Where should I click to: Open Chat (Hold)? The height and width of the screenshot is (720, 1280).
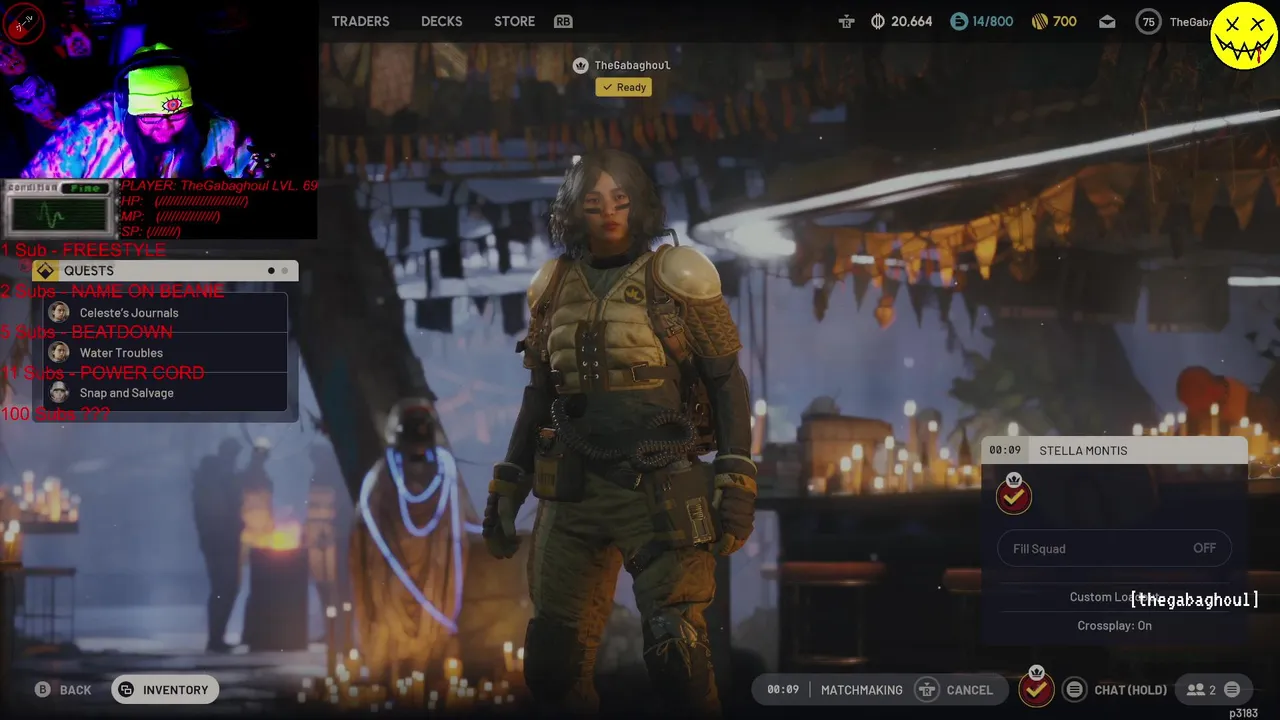tap(1131, 690)
